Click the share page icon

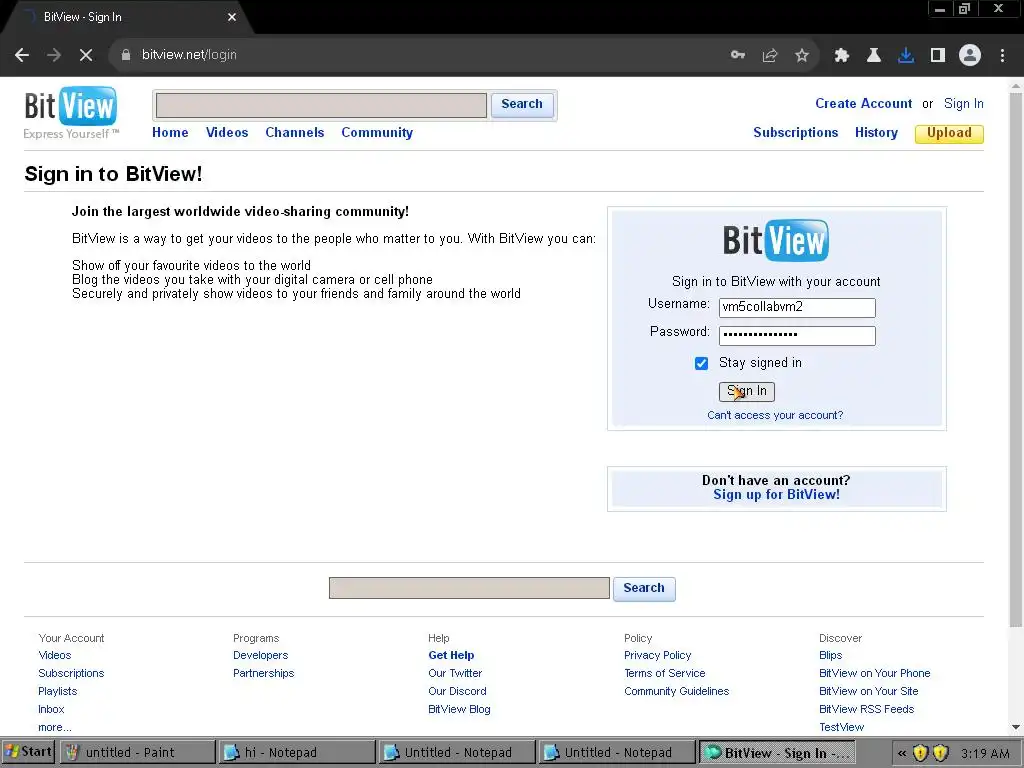770,56
